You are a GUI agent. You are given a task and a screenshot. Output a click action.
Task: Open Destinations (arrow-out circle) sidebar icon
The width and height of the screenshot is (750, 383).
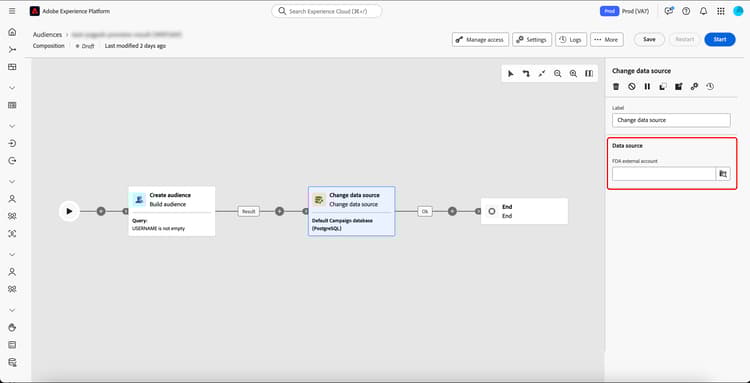[x=12, y=161]
